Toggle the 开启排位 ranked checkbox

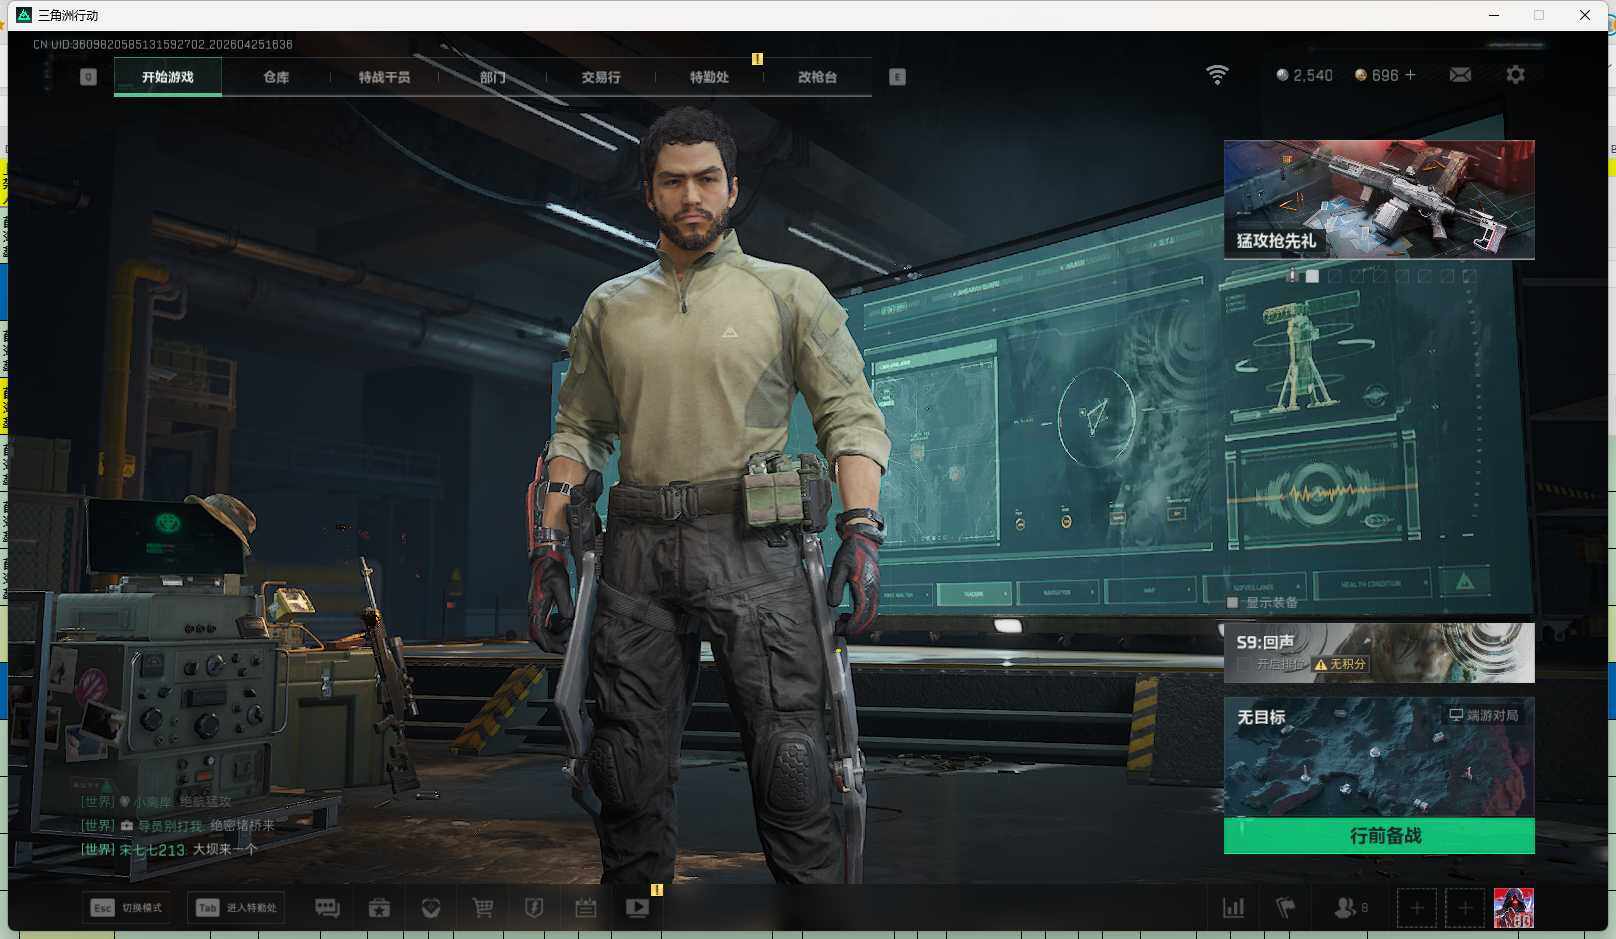tap(1243, 664)
